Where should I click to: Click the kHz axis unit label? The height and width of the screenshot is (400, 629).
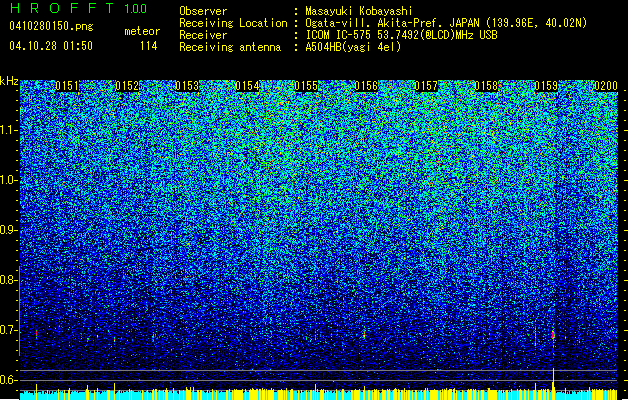[9, 81]
